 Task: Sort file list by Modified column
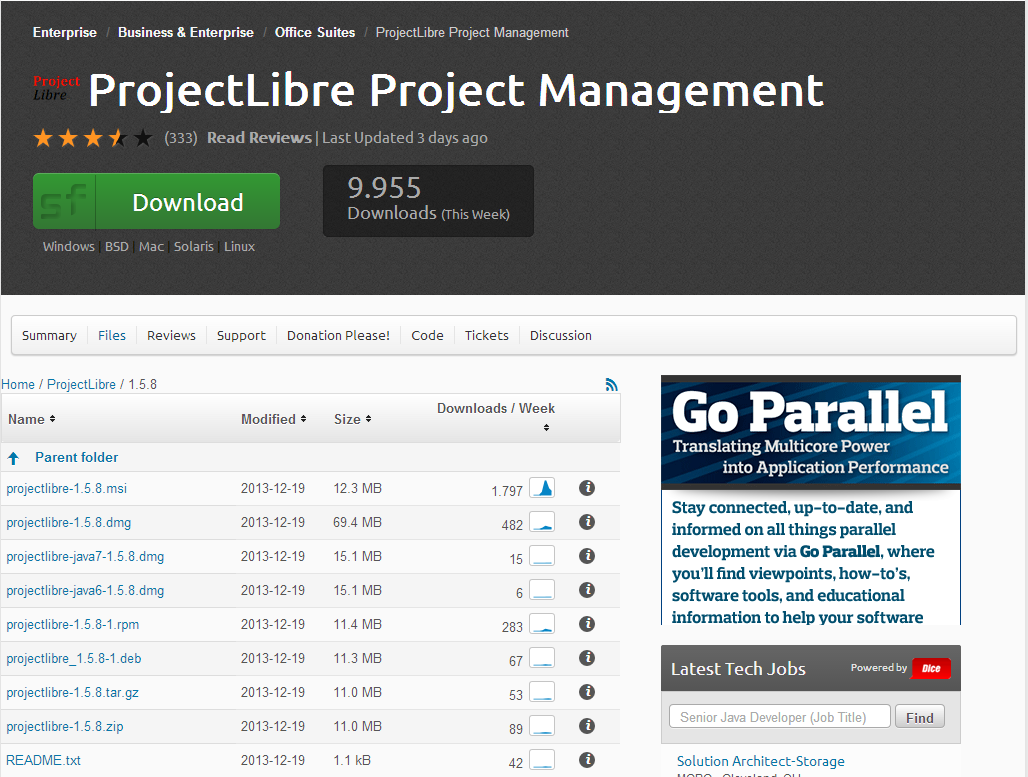[x=273, y=420]
